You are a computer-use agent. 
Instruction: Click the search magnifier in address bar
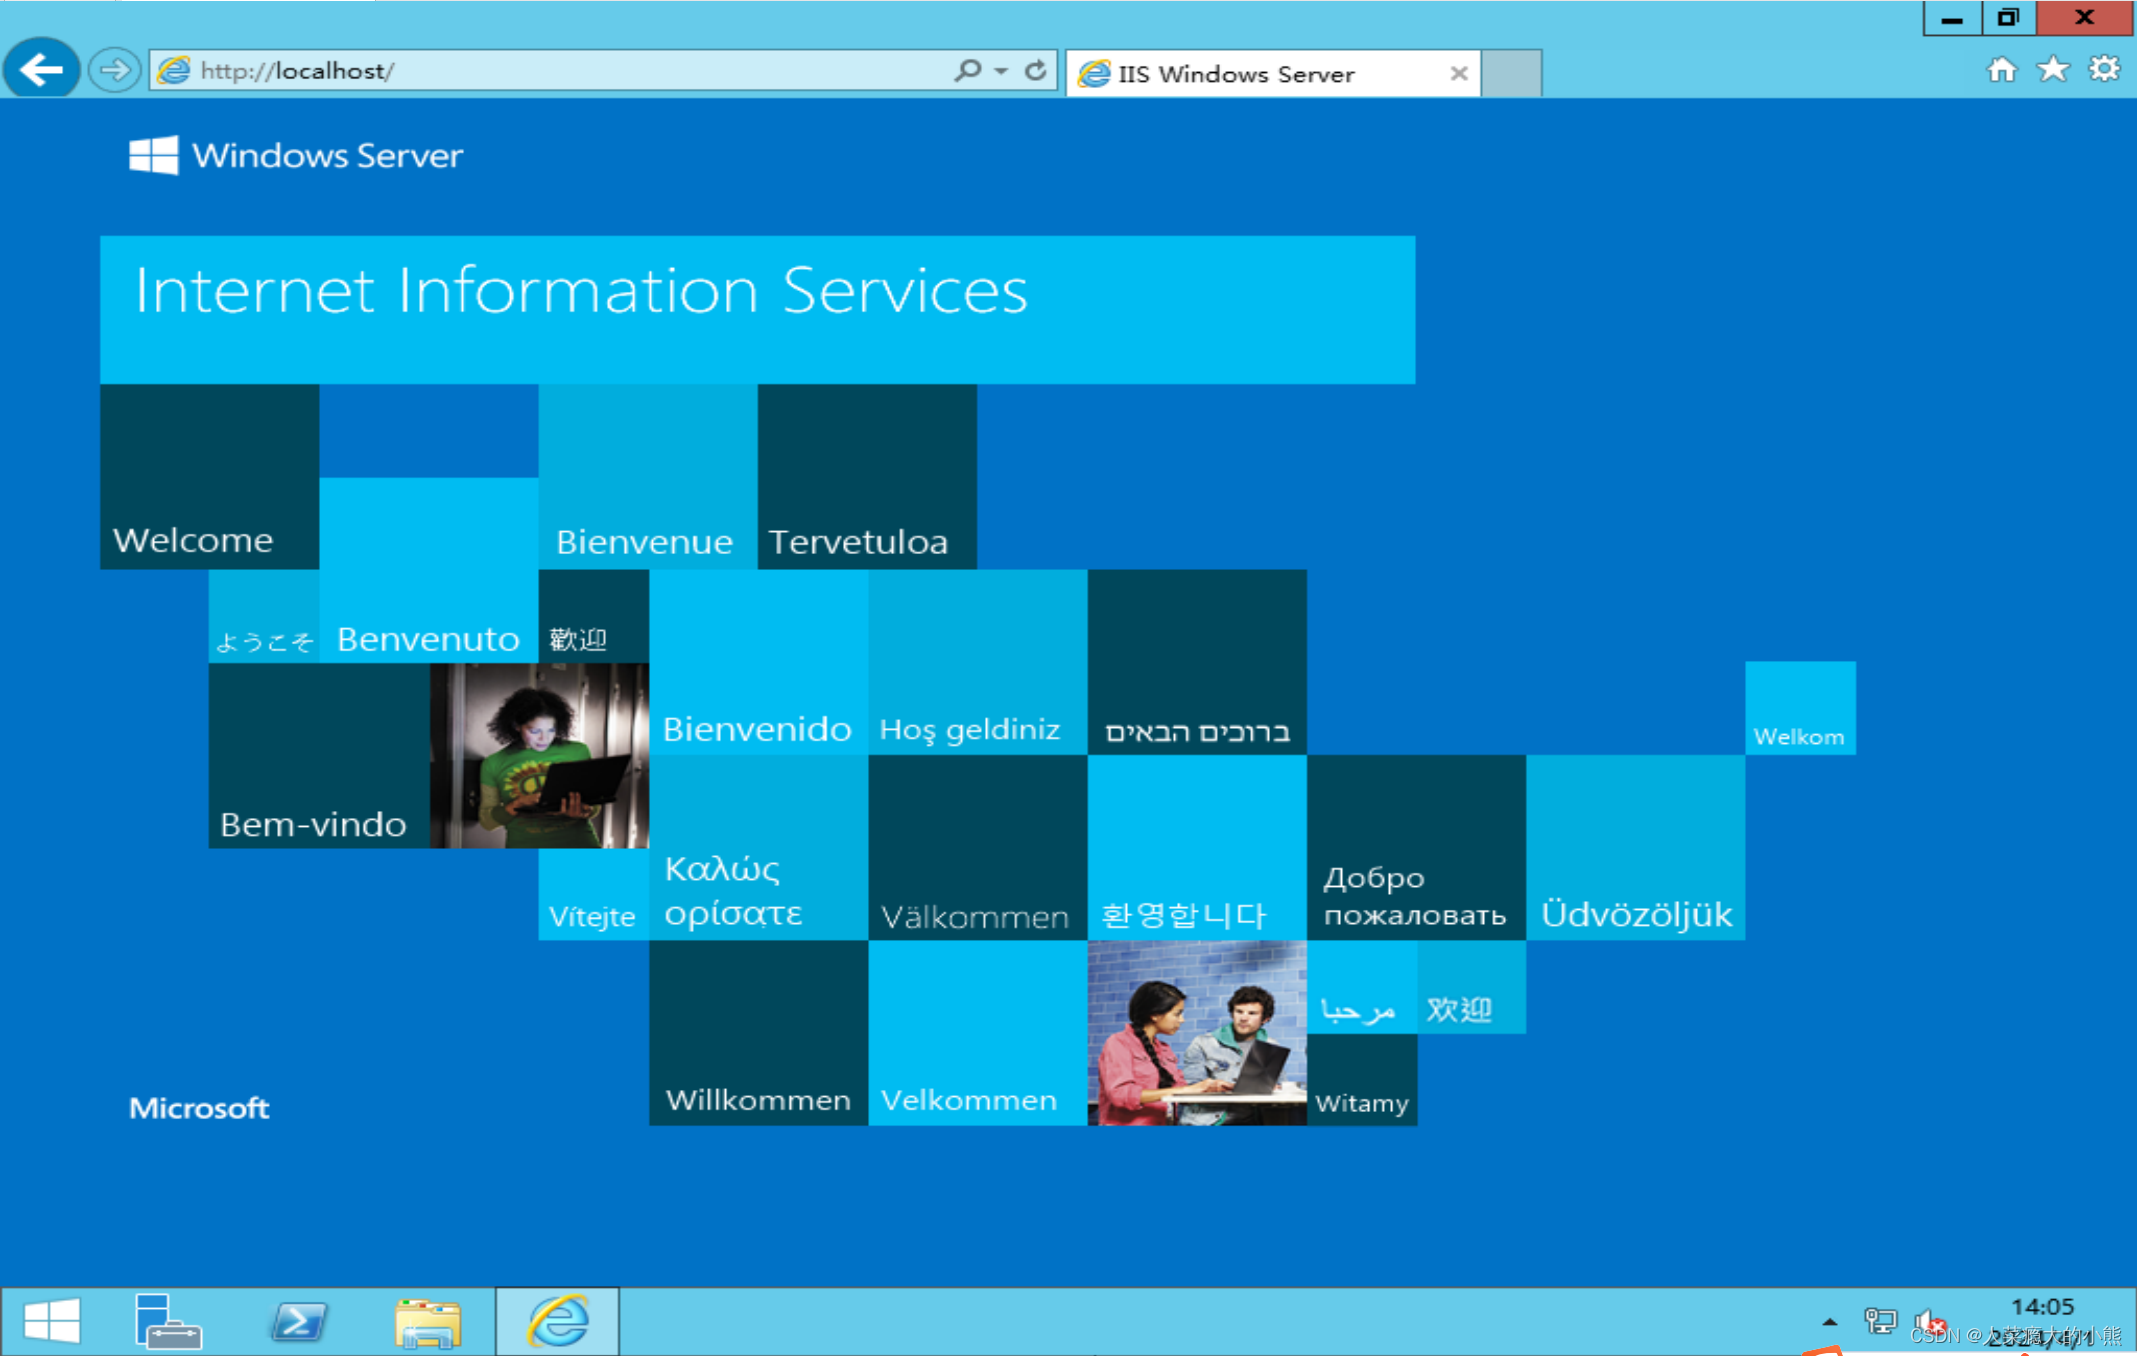(967, 70)
